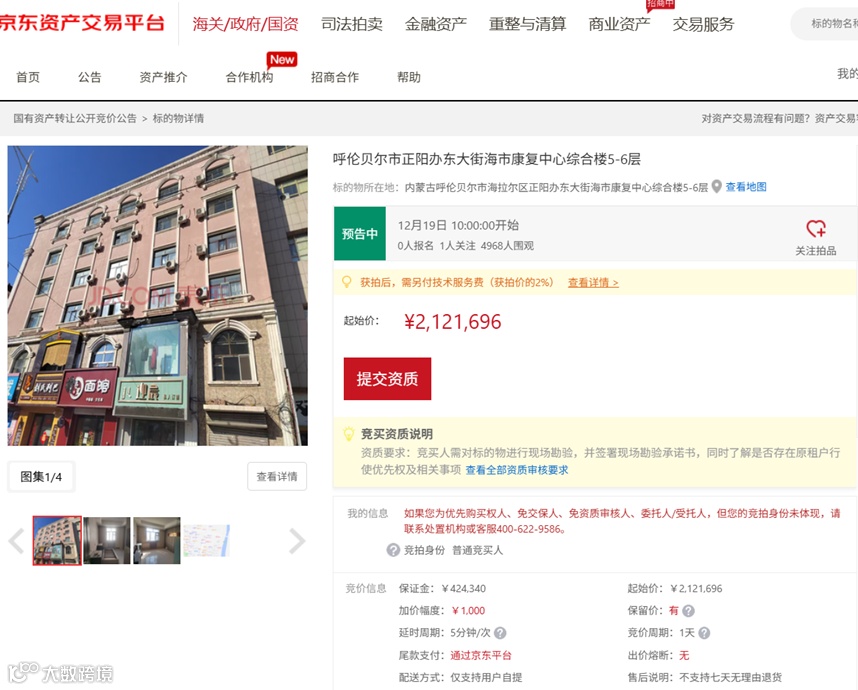Click 5分钟/次 delay period value
This screenshot has height=690, width=858.
click(x=470, y=633)
